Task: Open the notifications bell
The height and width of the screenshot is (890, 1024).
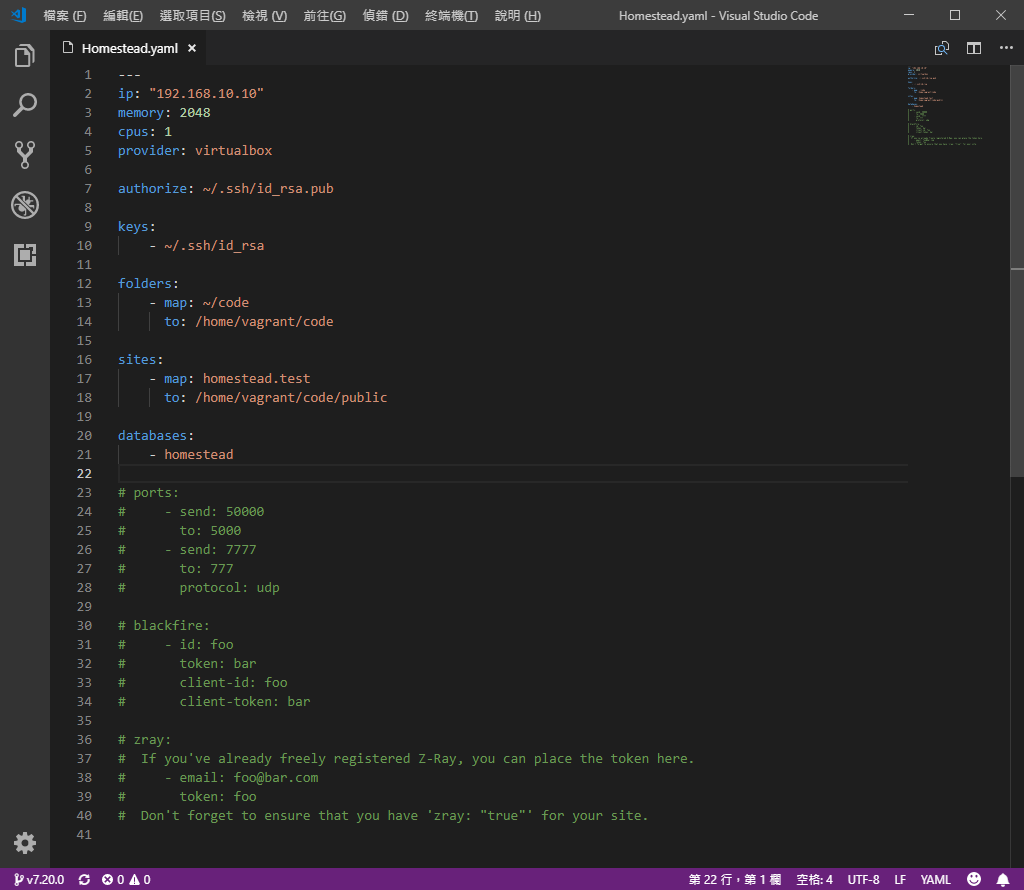Action: coord(1003,880)
